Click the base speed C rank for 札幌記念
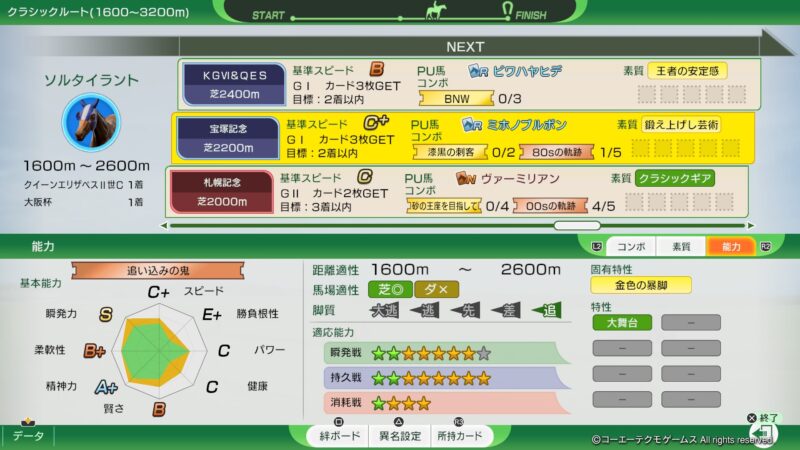This screenshot has height=450, width=800. point(364,177)
